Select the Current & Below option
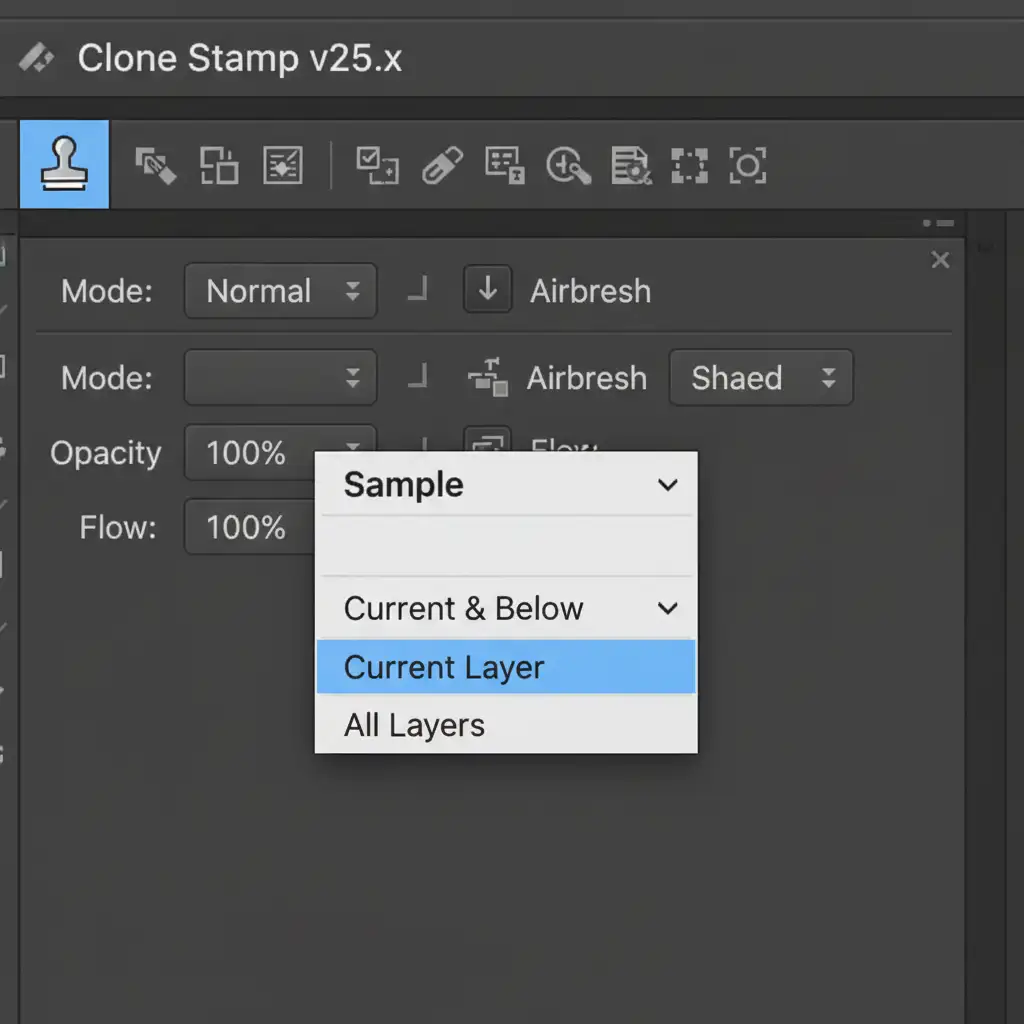The width and height of the screenshot is (1024, 1024). [505, 608]
